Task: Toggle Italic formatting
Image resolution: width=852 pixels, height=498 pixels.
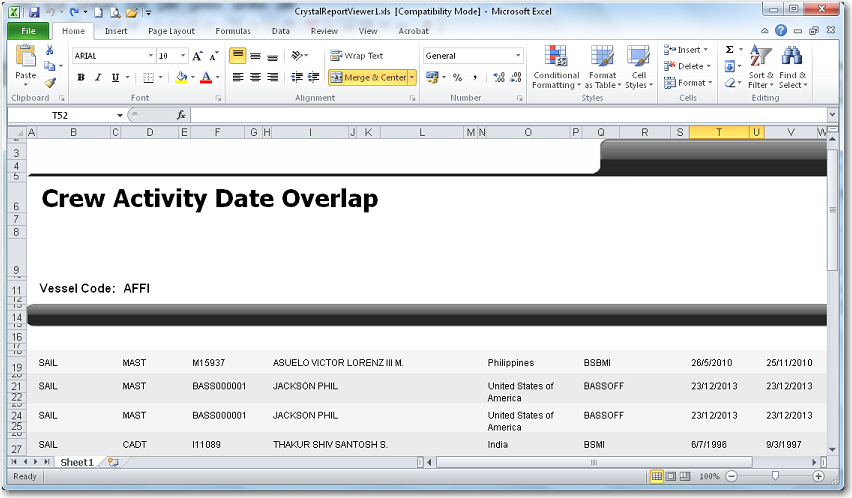Action: coord(98,77)
